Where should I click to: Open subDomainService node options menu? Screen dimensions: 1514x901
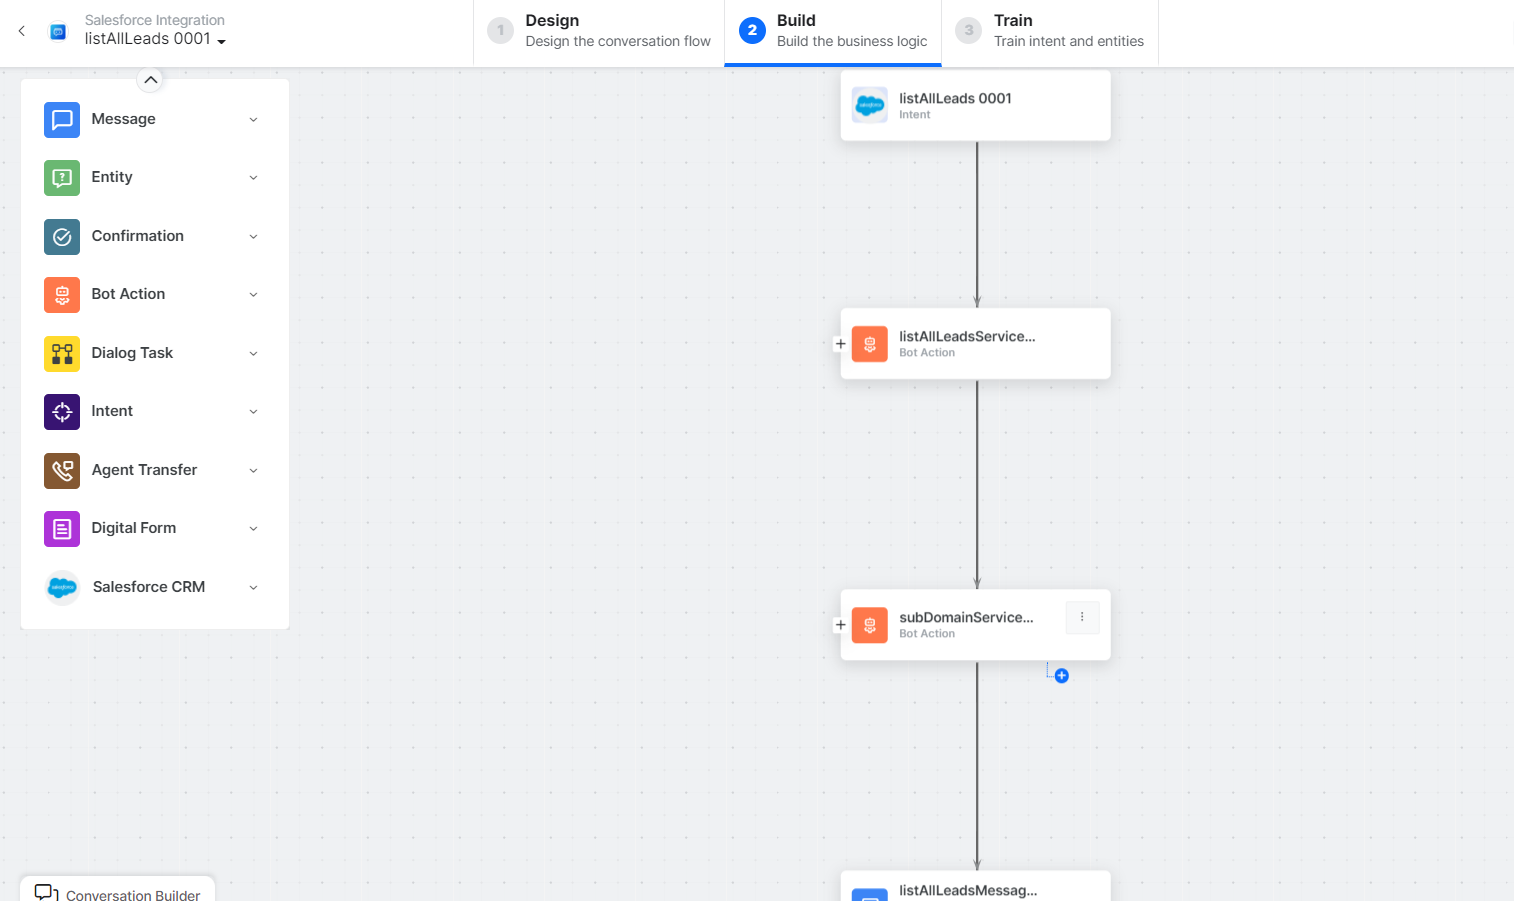click(x=1082, y=618)
